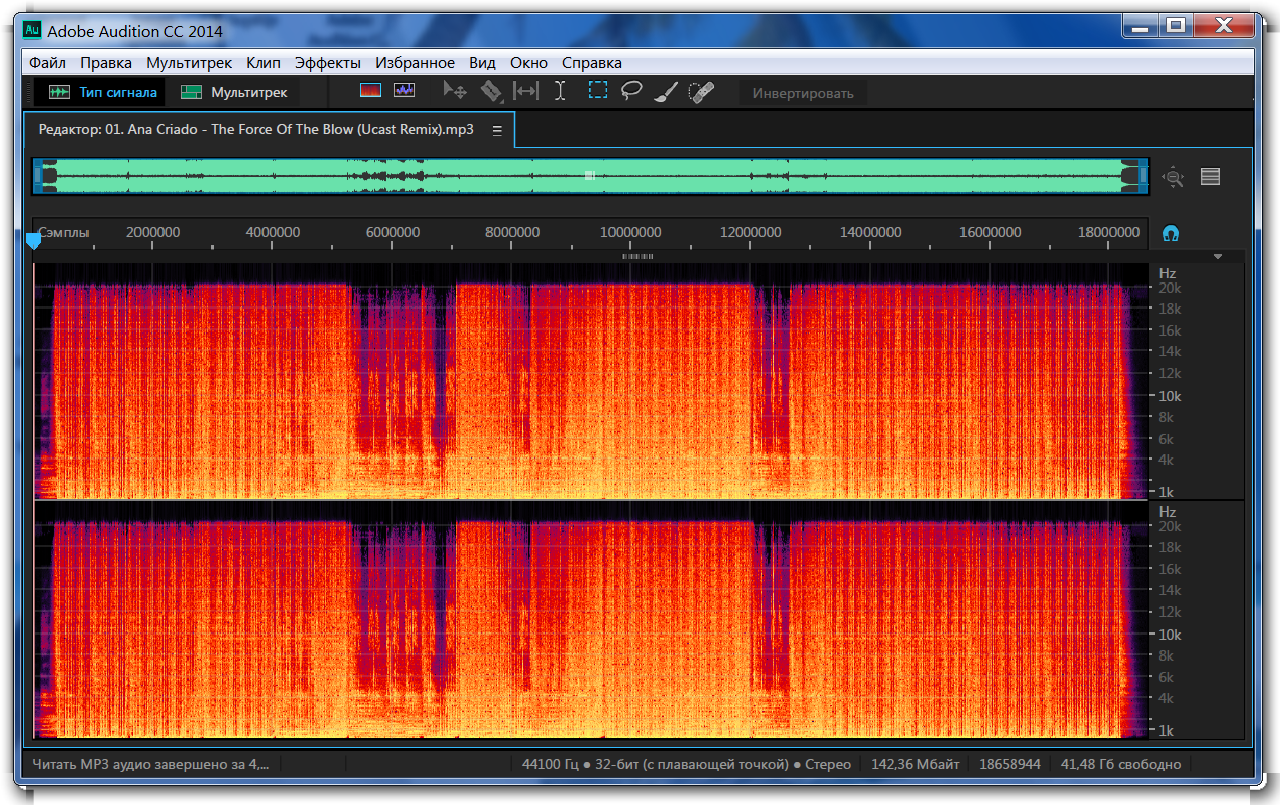Select the Marquee selection tool
Screen dimensions: 1280x805
(x=598, y=91)
